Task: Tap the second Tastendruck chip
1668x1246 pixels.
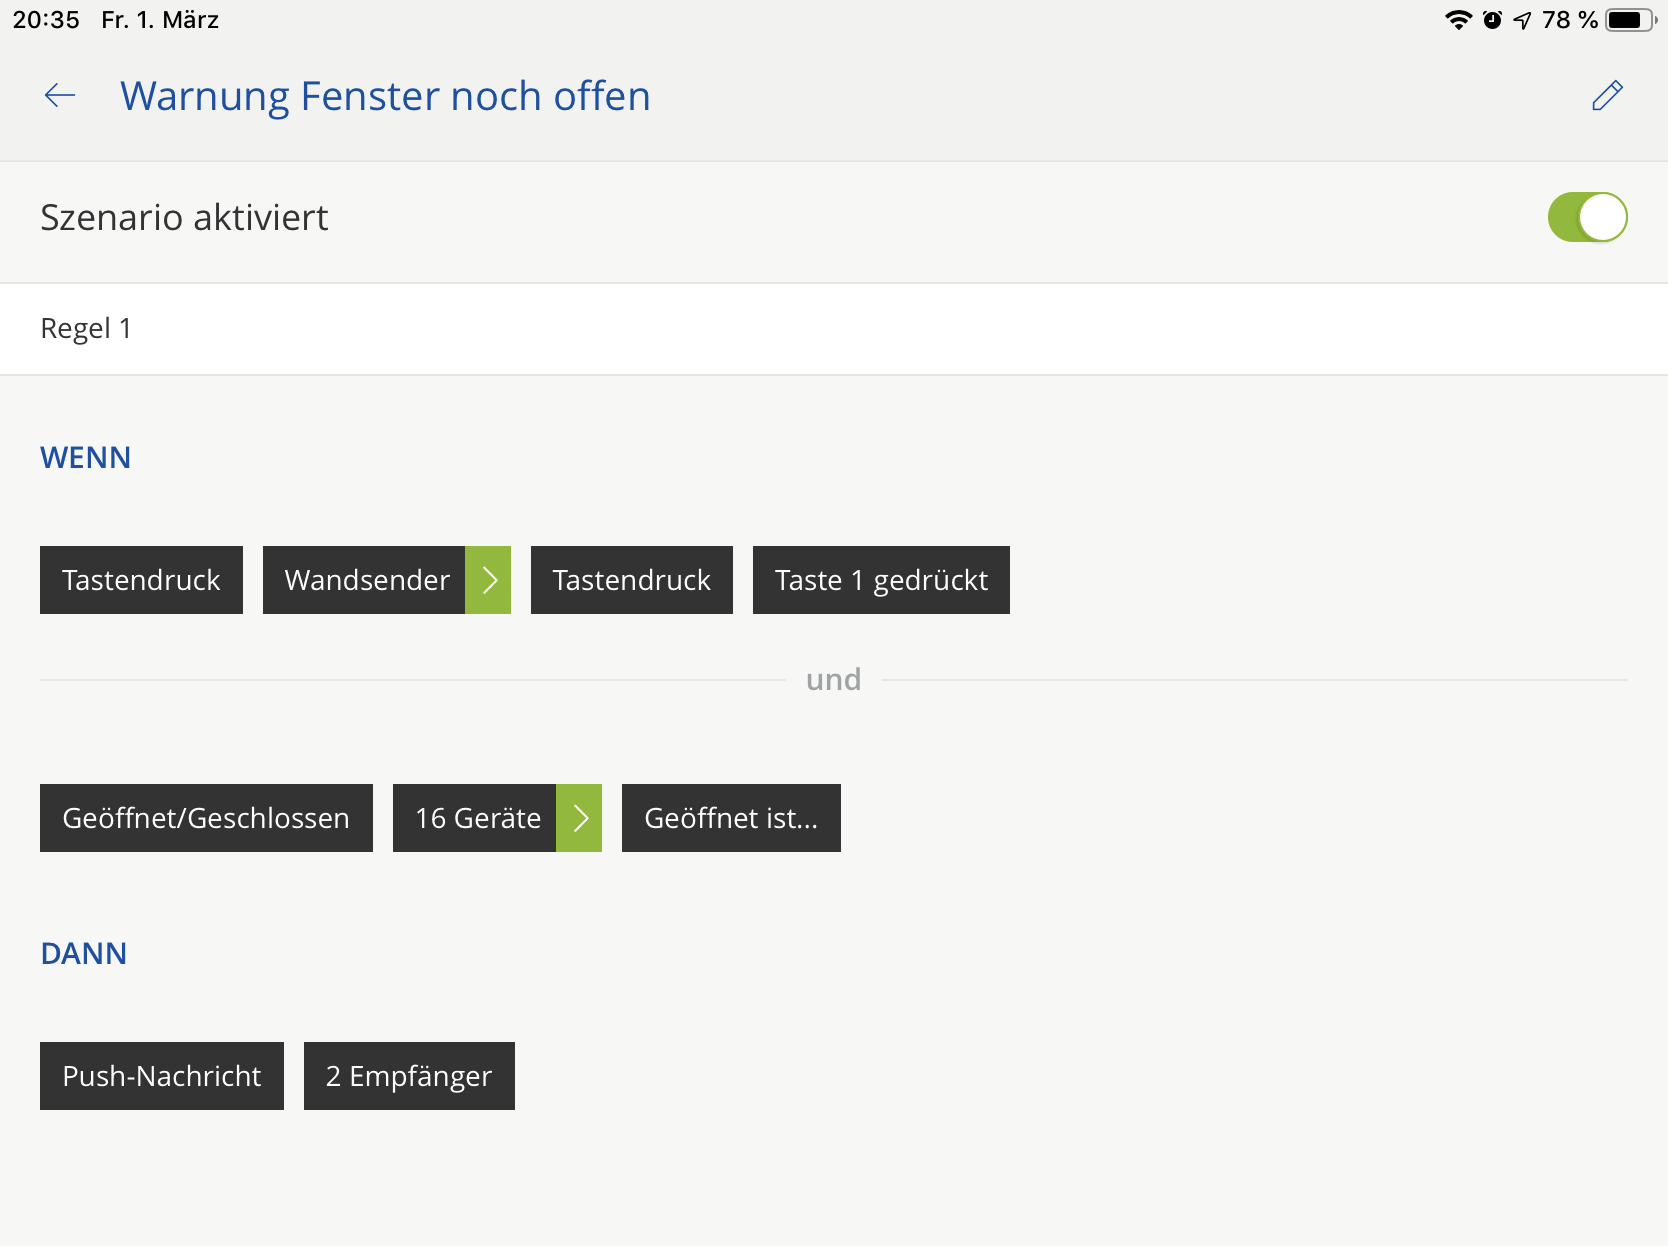Action: [x=631, y=580]
